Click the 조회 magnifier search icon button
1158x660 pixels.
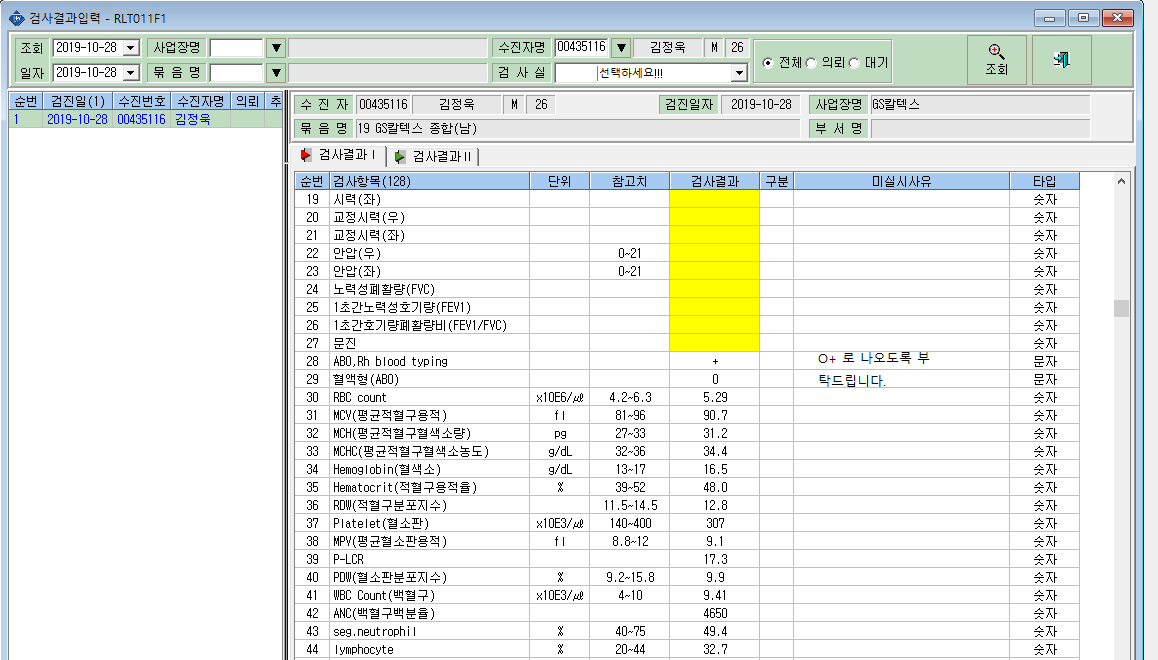tap(996, 60)
